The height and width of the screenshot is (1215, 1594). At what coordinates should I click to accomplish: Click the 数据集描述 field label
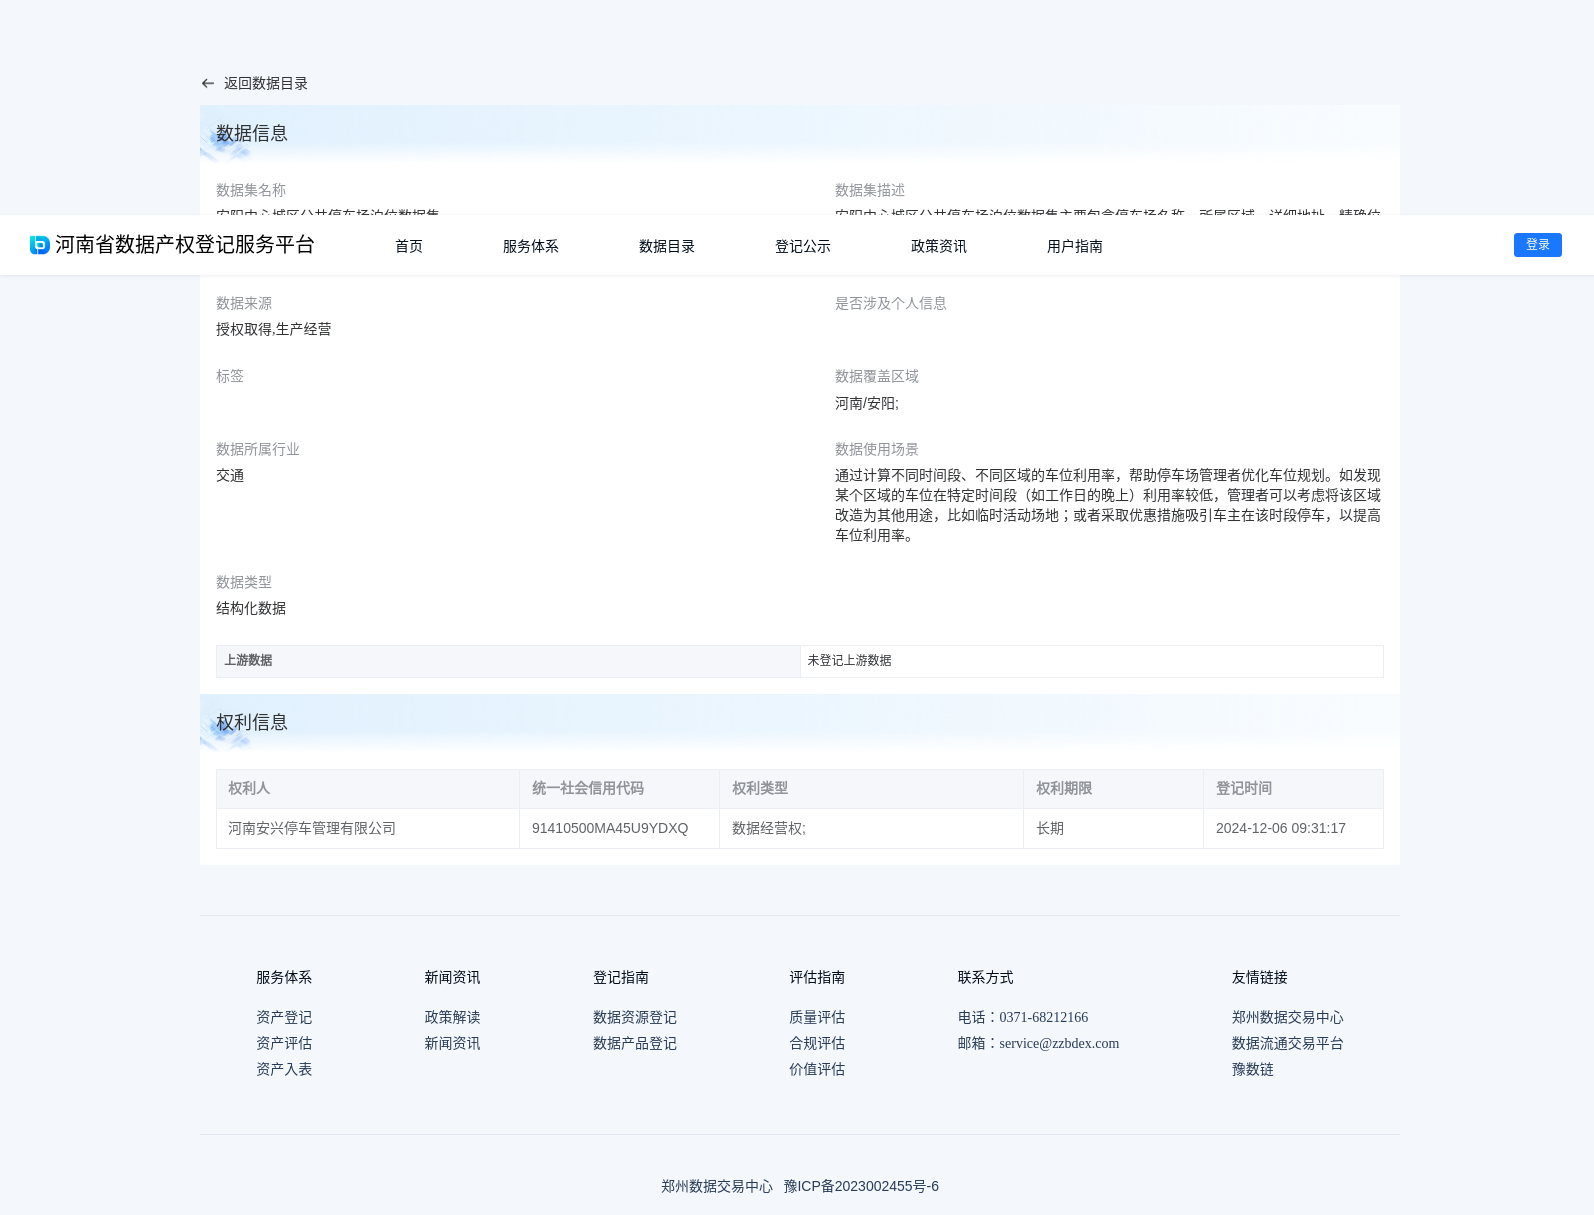click(870, 190)
